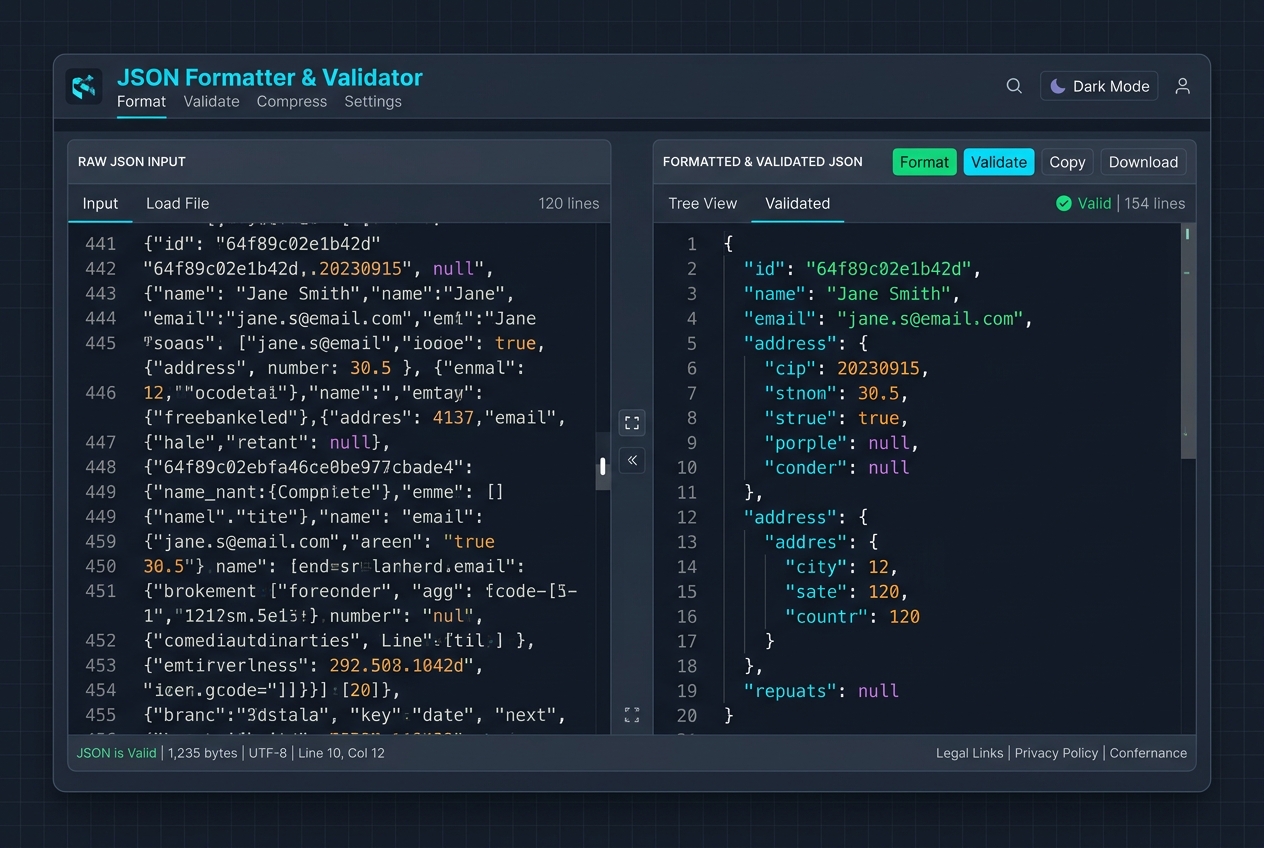
Task: Click the JSON Formatter & Validator title
Action: click(270, 77)
